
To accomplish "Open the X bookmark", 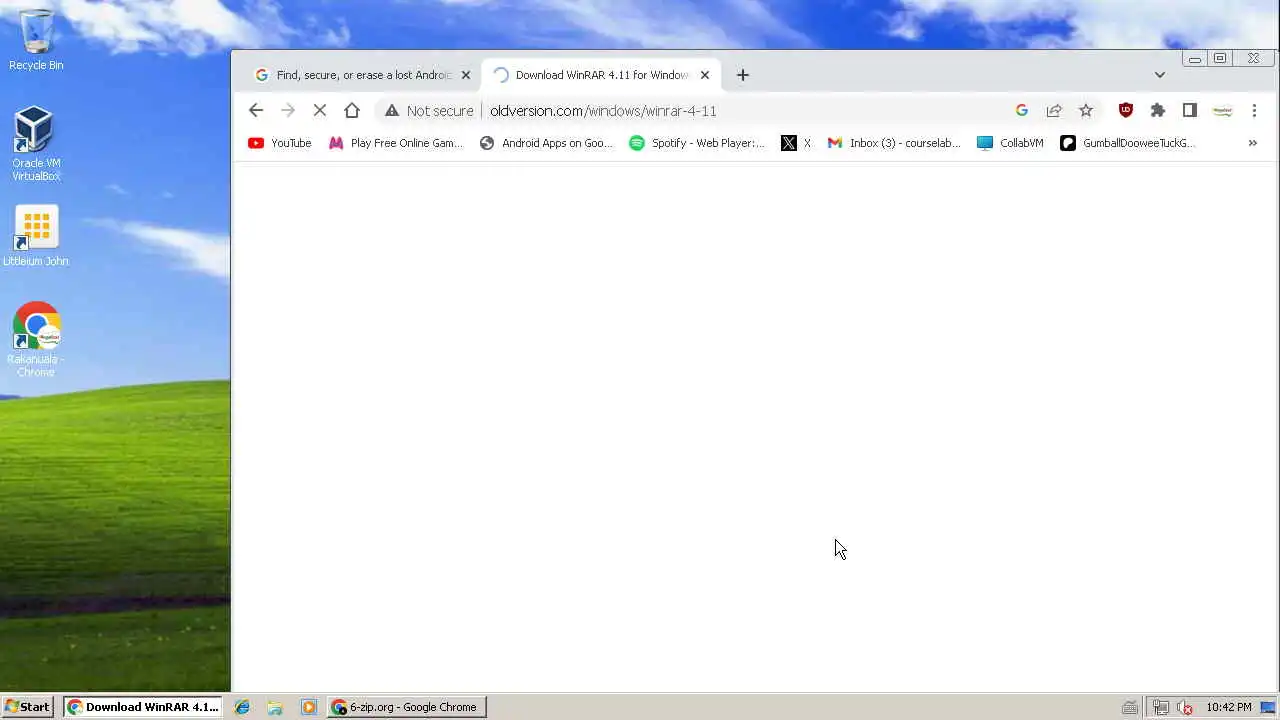I will click(796, 143).
